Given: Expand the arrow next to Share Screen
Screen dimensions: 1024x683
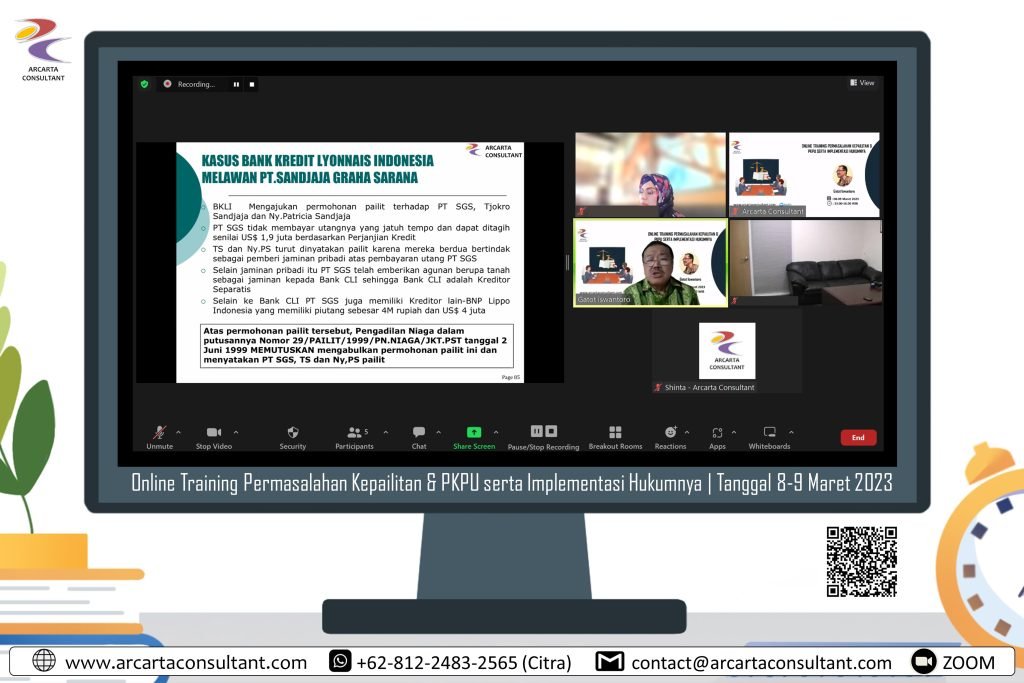Looking at the screenshot, I should click(496, 432).
